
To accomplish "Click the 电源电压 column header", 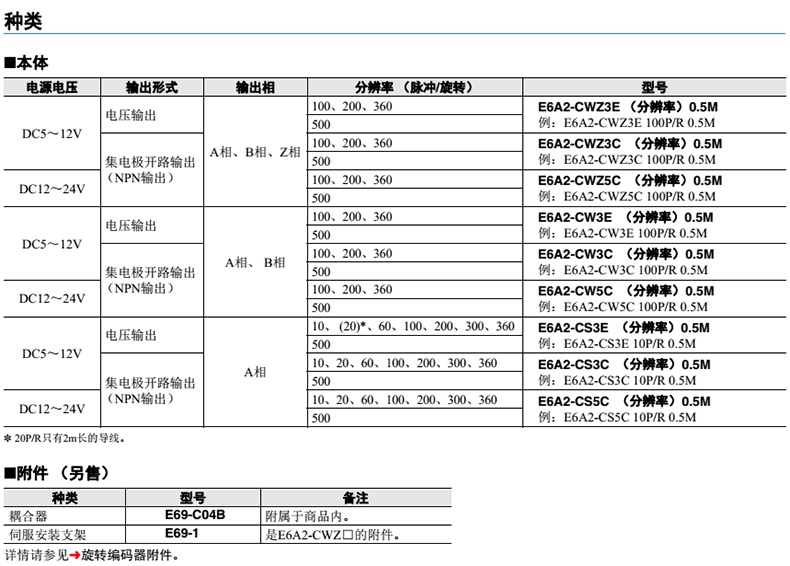I will [50, 88].
